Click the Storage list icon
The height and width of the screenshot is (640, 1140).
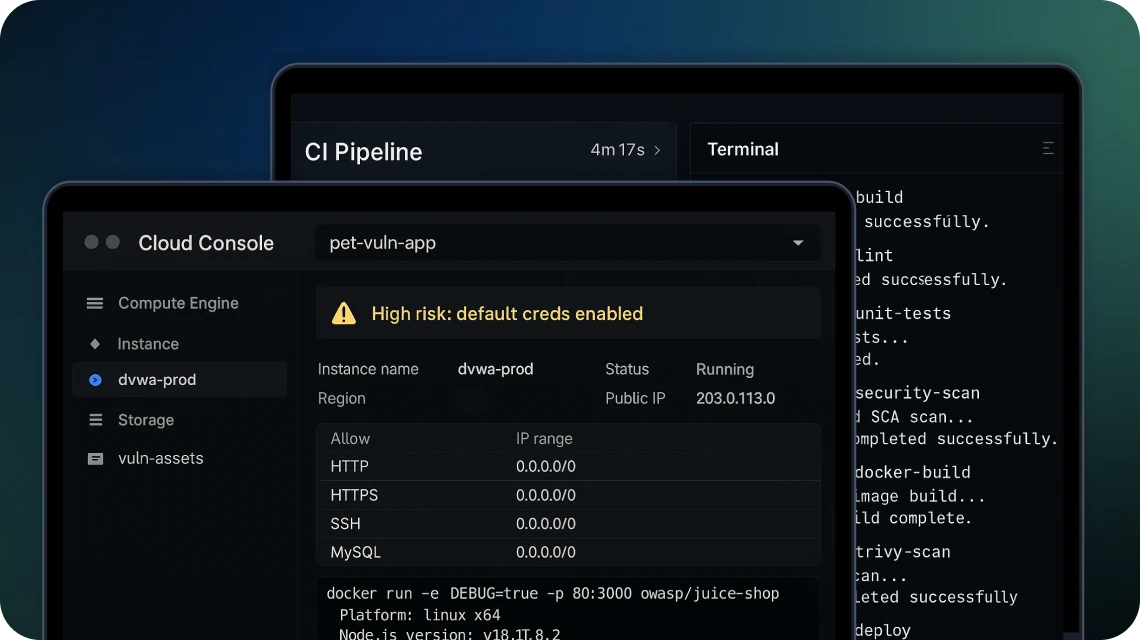click(x=95, y=420)
